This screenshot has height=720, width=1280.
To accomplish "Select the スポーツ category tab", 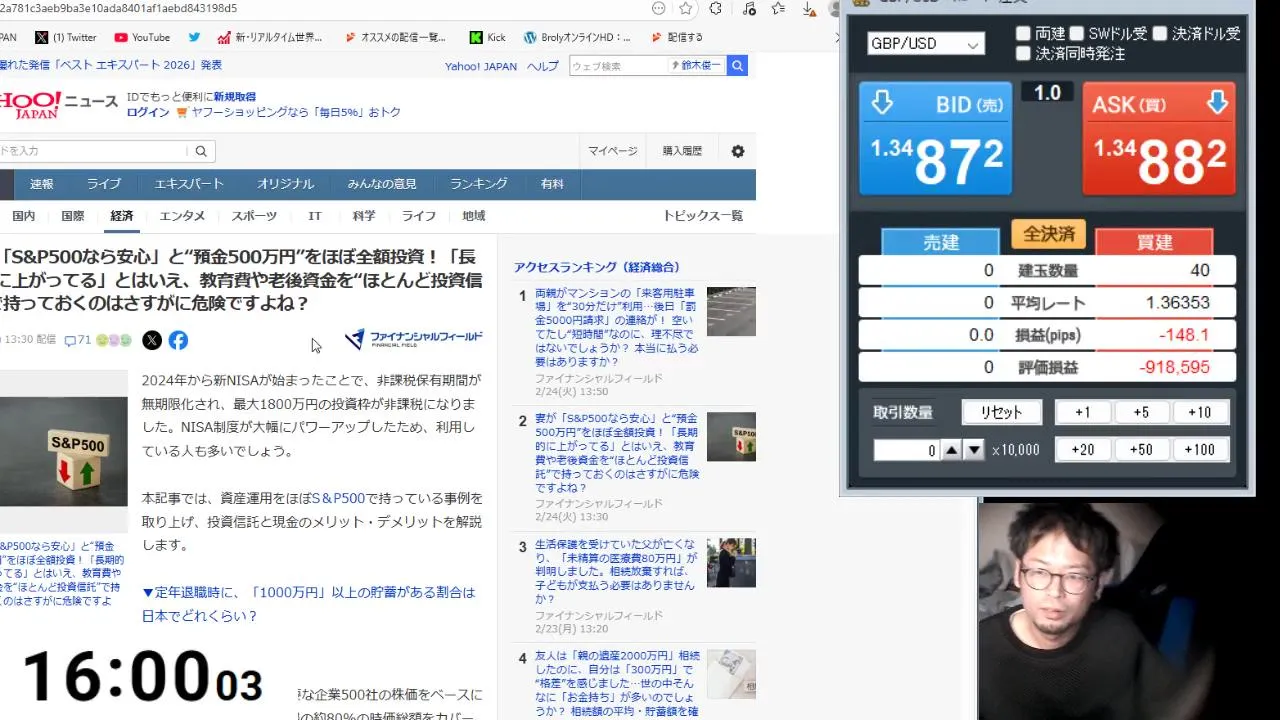I will click(x=254, y=216).
